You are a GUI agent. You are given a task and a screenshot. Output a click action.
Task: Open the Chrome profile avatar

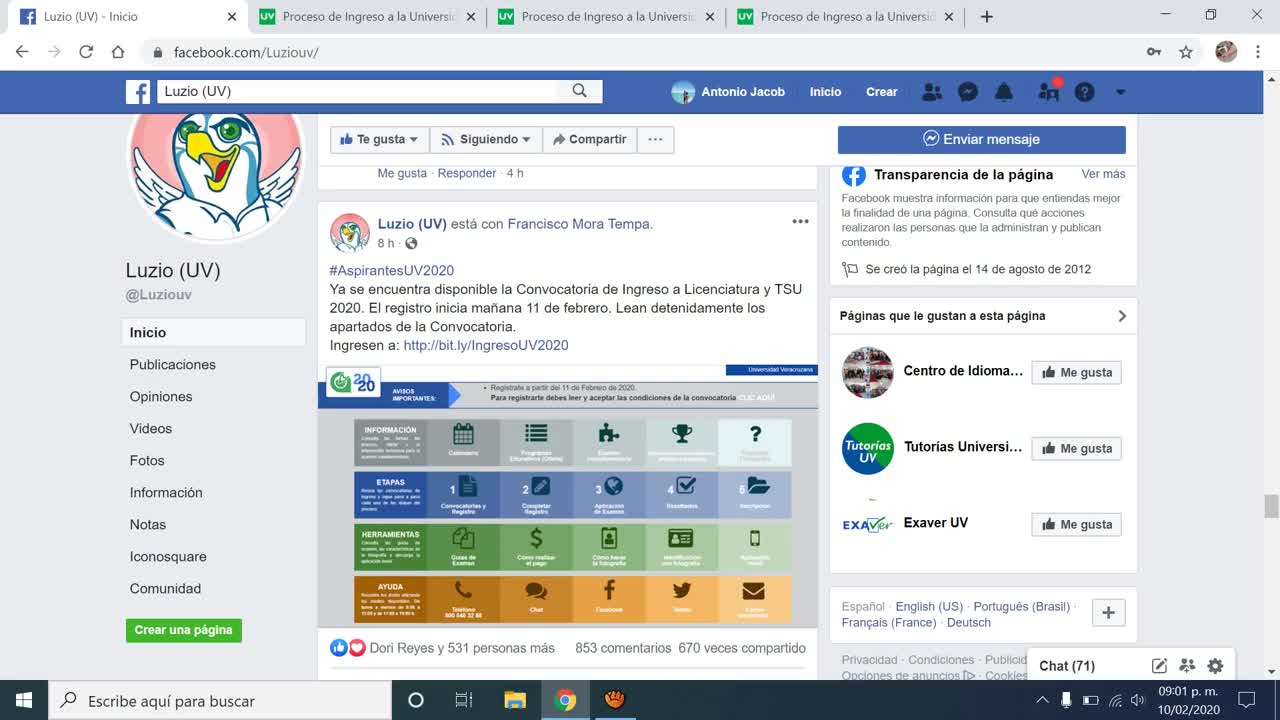1226,52
